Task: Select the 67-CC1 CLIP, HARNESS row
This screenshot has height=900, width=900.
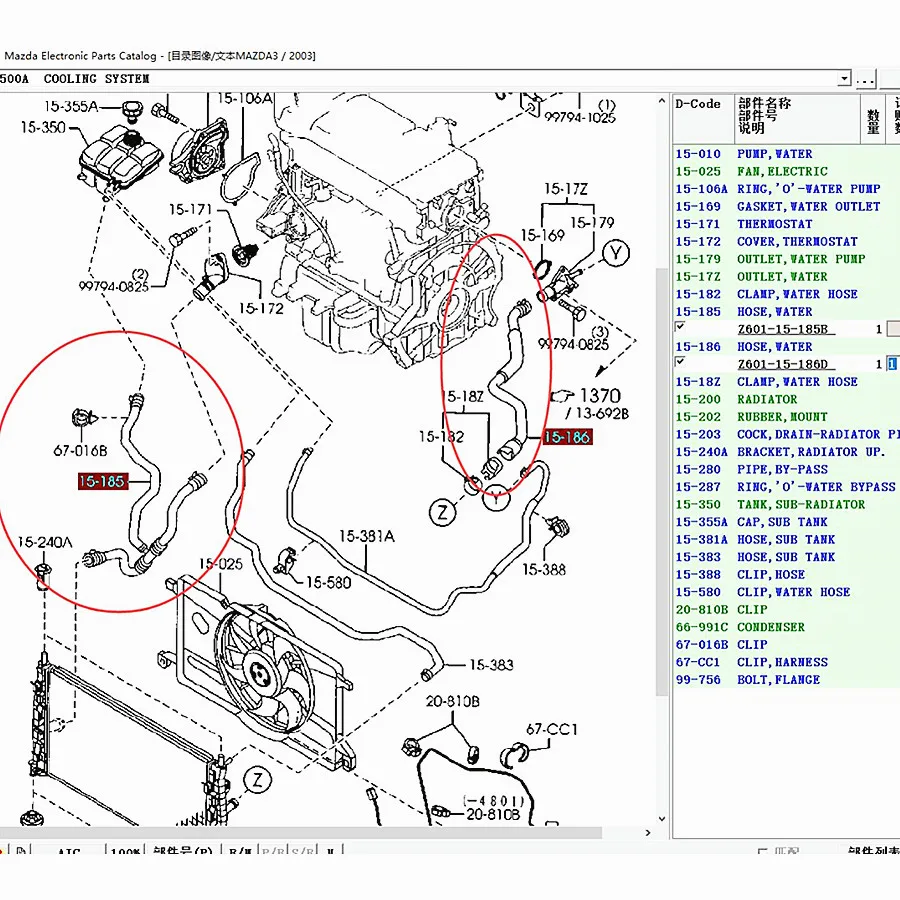Action: 786,662
